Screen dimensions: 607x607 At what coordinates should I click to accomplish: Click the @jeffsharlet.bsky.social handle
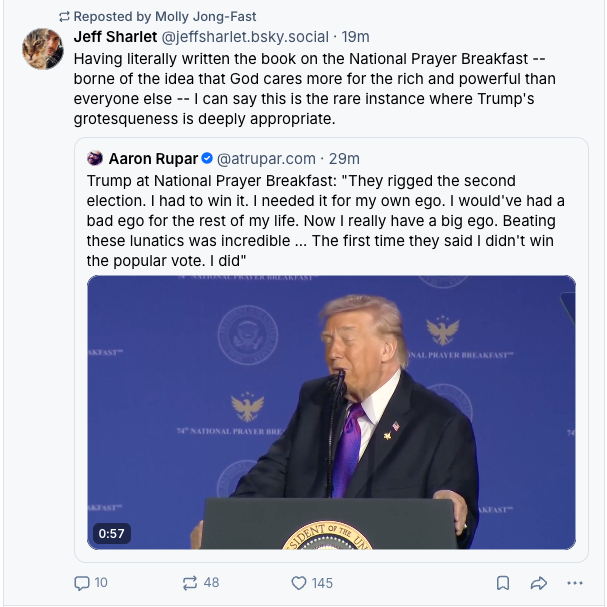[x=245, y=37]
